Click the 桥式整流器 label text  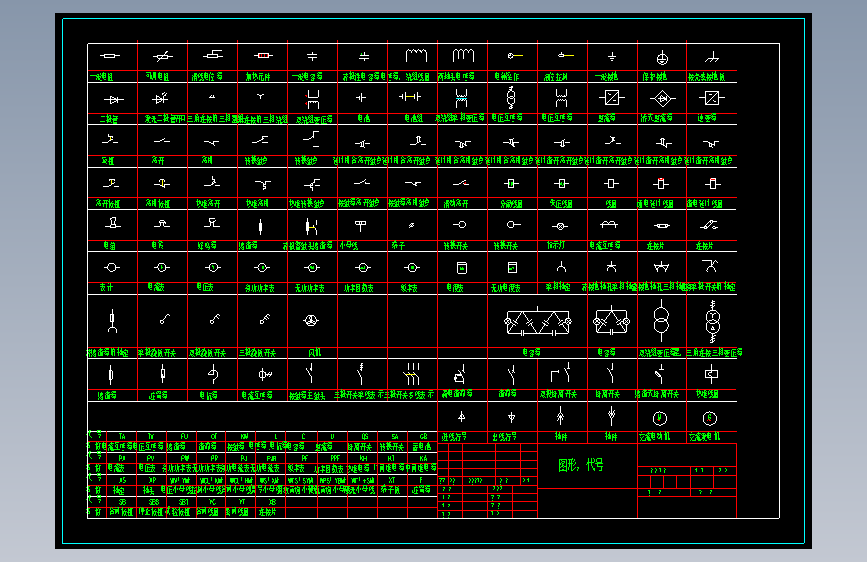tap(656, 118)
